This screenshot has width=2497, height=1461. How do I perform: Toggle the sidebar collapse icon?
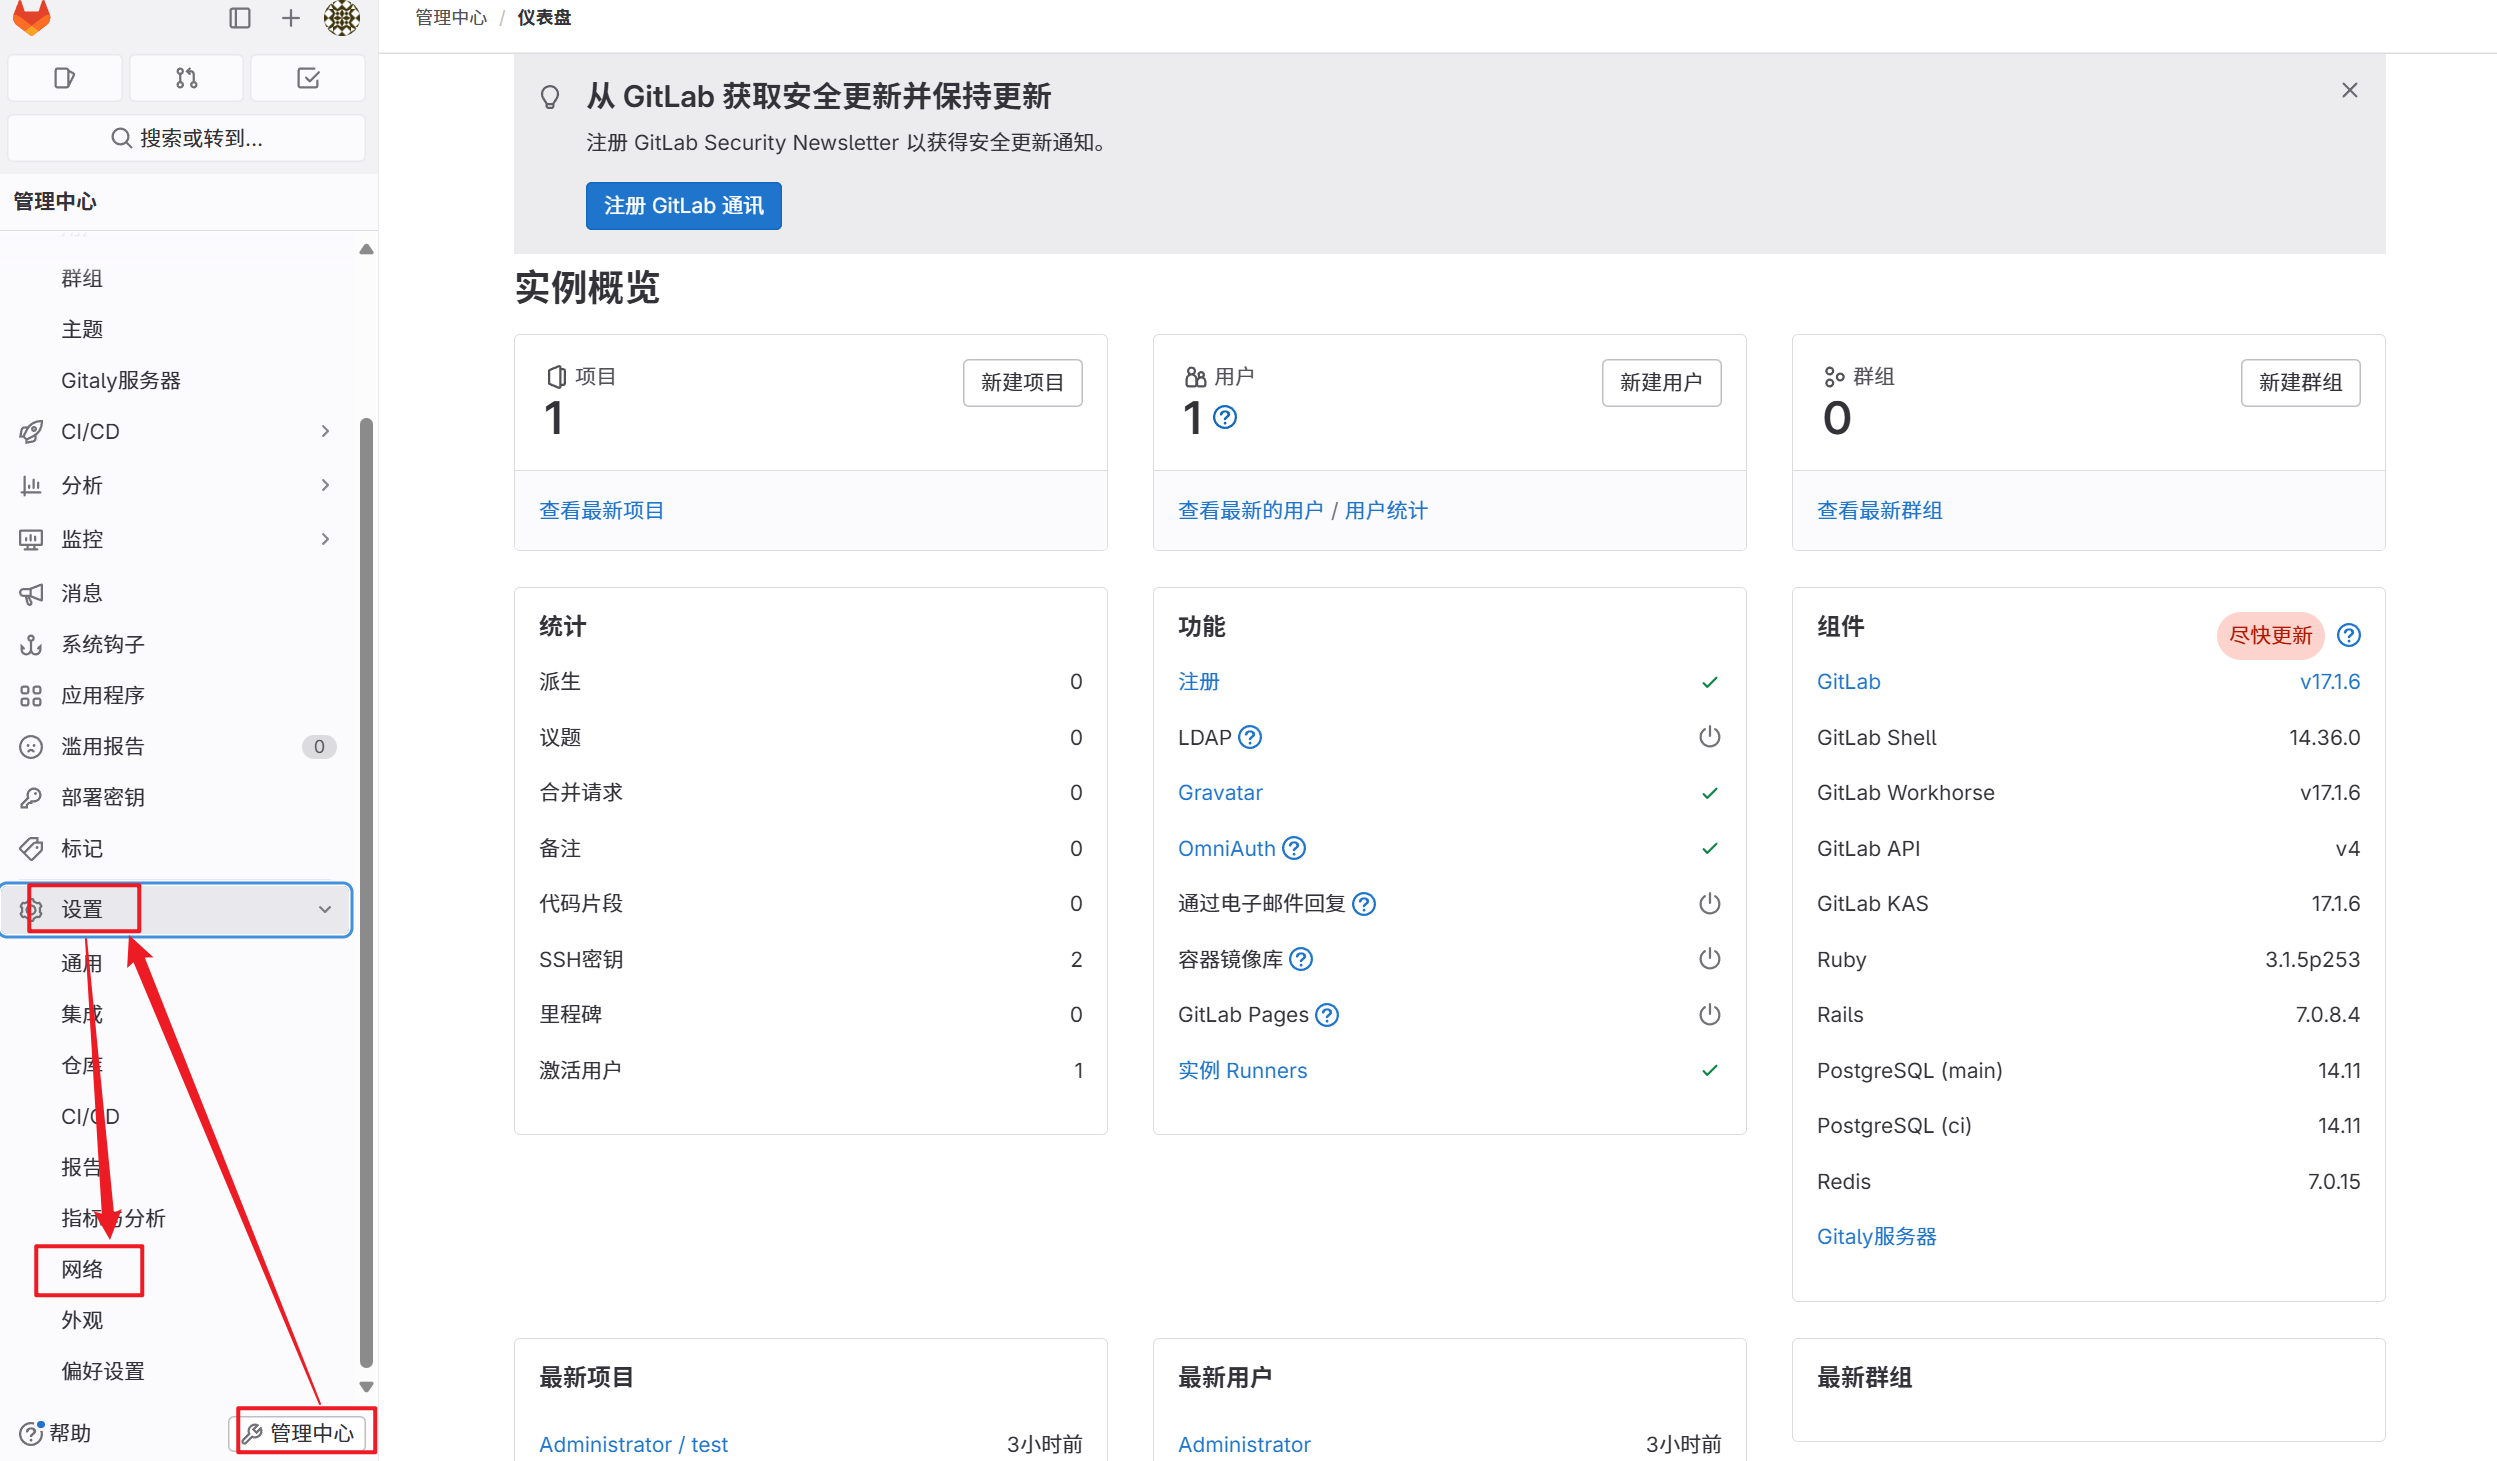tap(239, 18)
